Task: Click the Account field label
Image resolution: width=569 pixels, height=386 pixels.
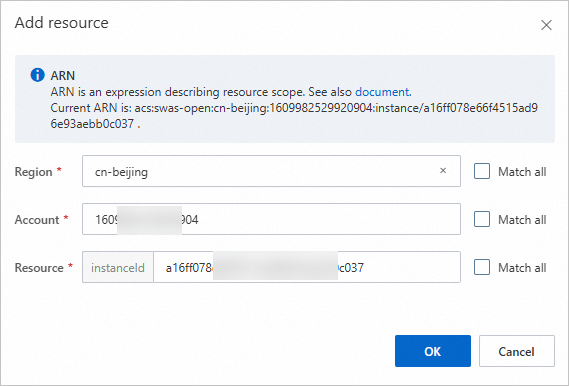Action: (37, 219)
